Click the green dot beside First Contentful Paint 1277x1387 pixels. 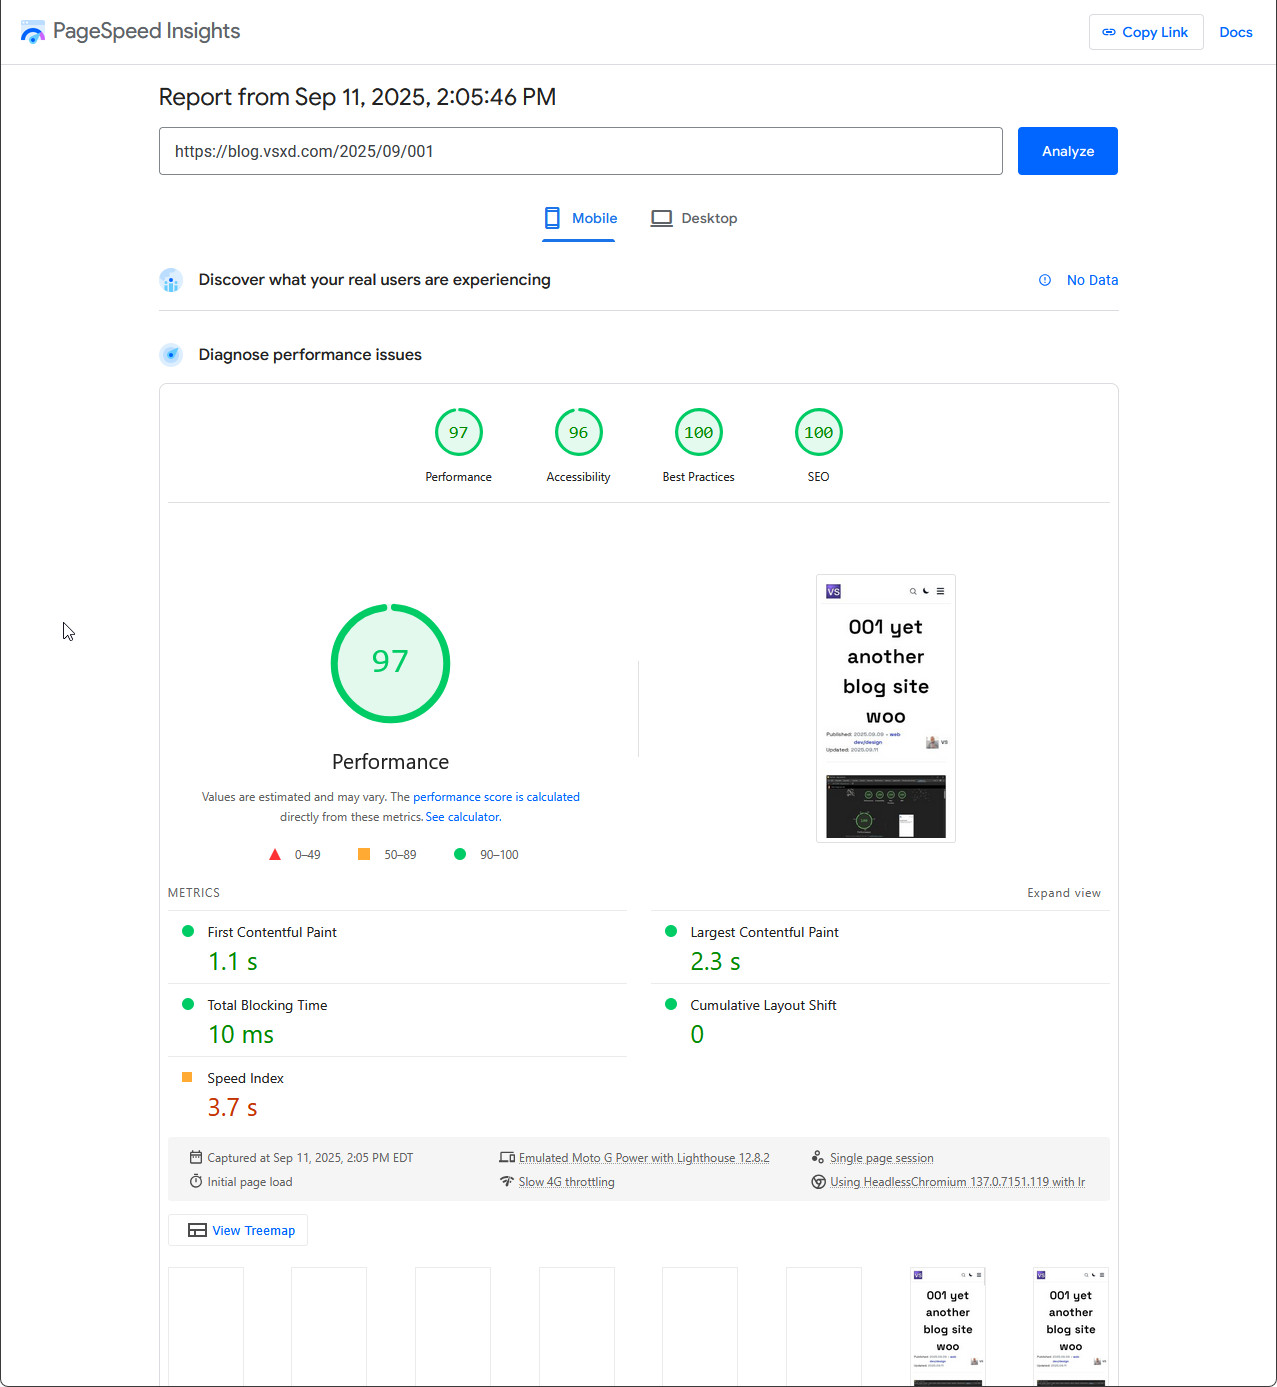click(x=188, y=931)
